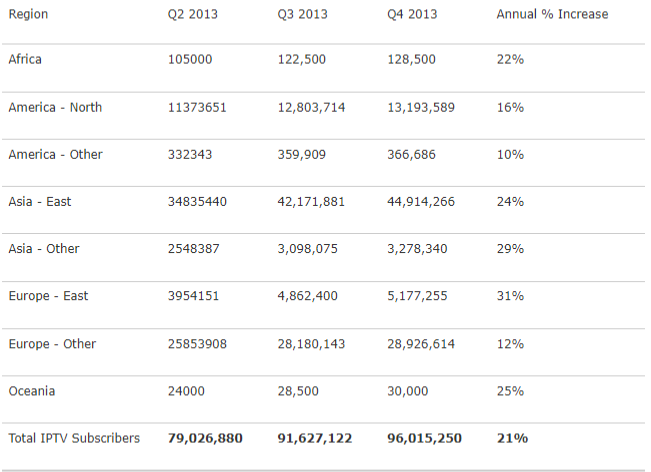Viewport: 651px width, 472px height.
Task: Click the total Q4 value 96,015,250
Action: pyautogui.click(x=425, y=438)
